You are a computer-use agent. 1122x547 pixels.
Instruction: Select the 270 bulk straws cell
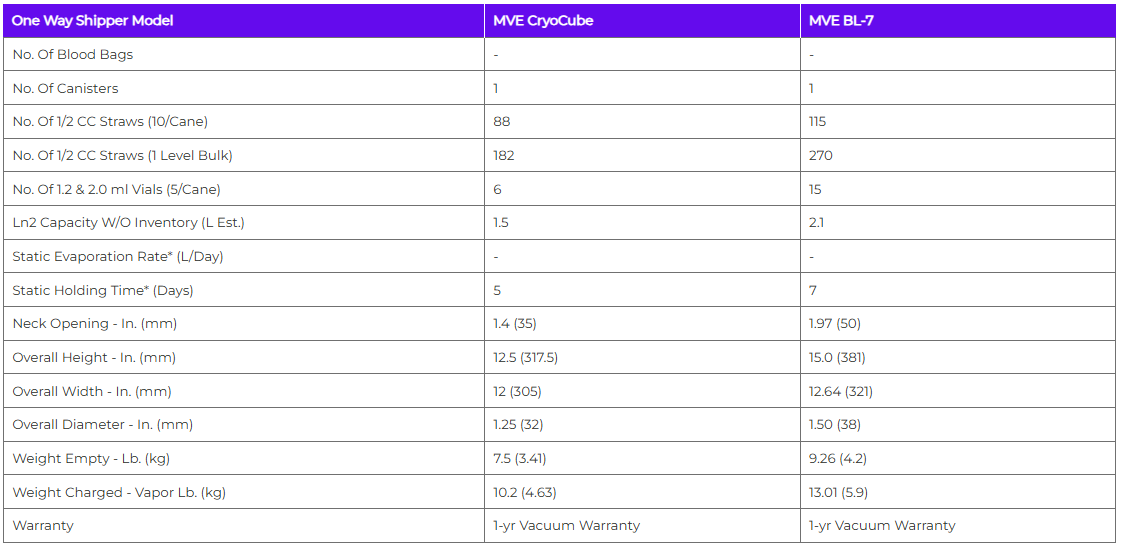pyautogui.click(x=820, y=155)
